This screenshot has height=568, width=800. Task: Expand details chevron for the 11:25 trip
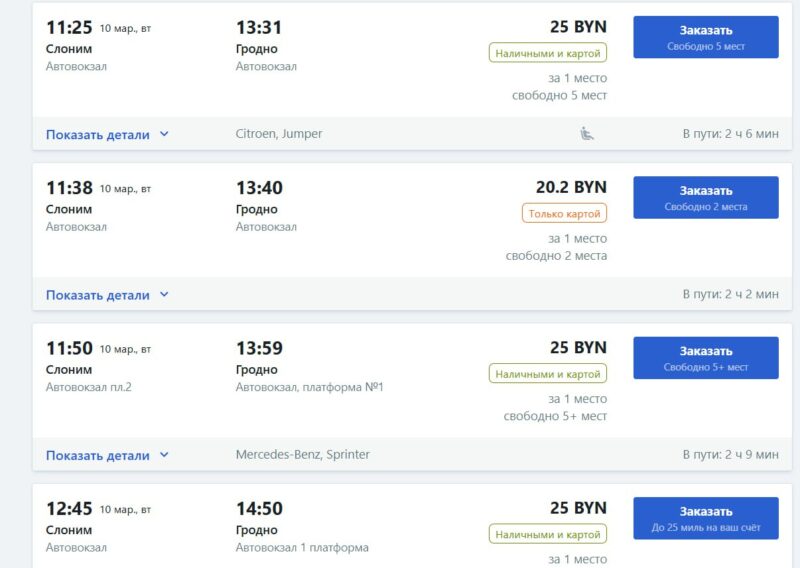[x=164, y=134]
